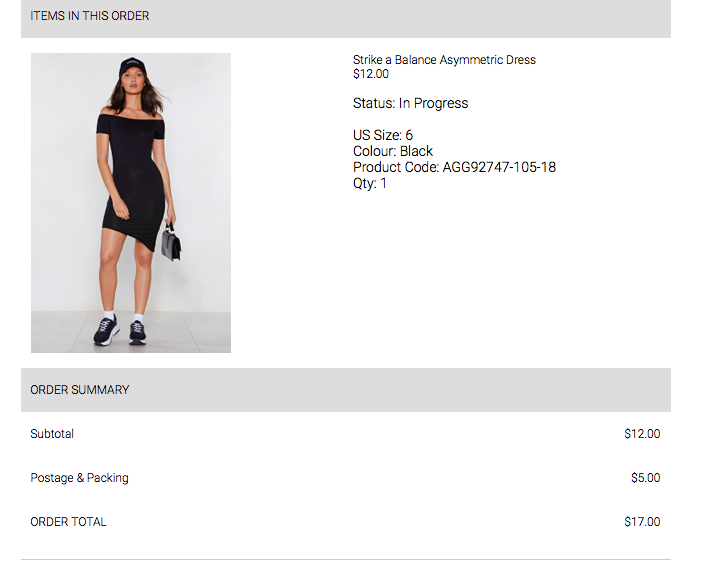This screenshot has width=713, height=574.
Task: Click the $17.00 order total amount
Action: [642, 522]
